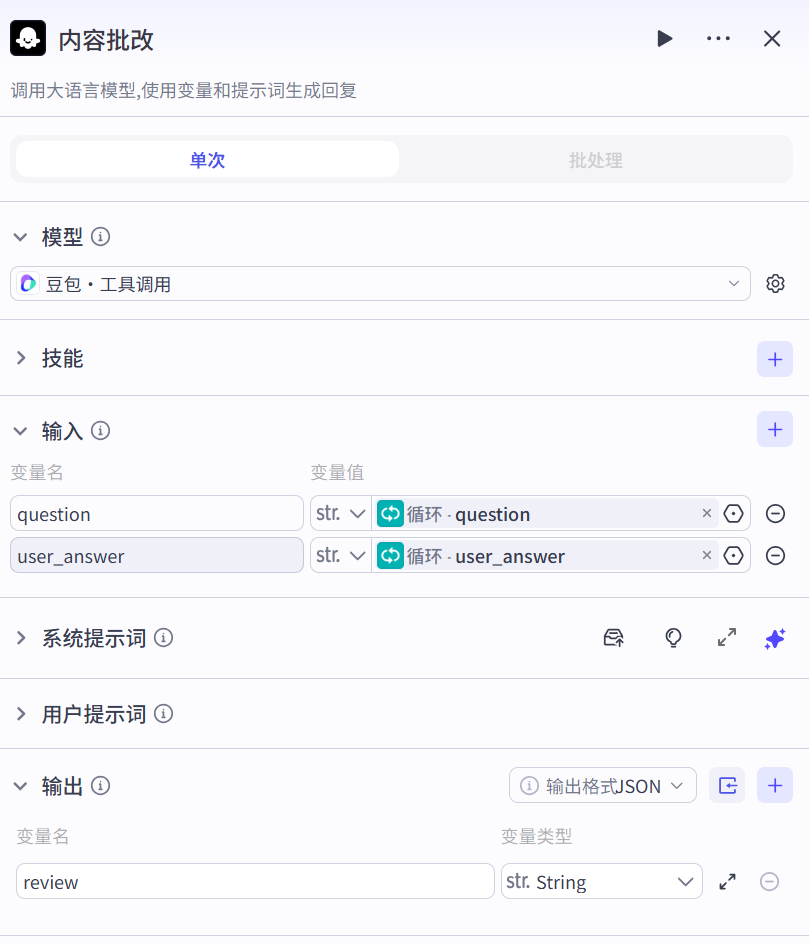The width and height of the screenshot is (809, 944).
Task: Open the 输出格式JSON format dropdown
Action: click(603, 786)
